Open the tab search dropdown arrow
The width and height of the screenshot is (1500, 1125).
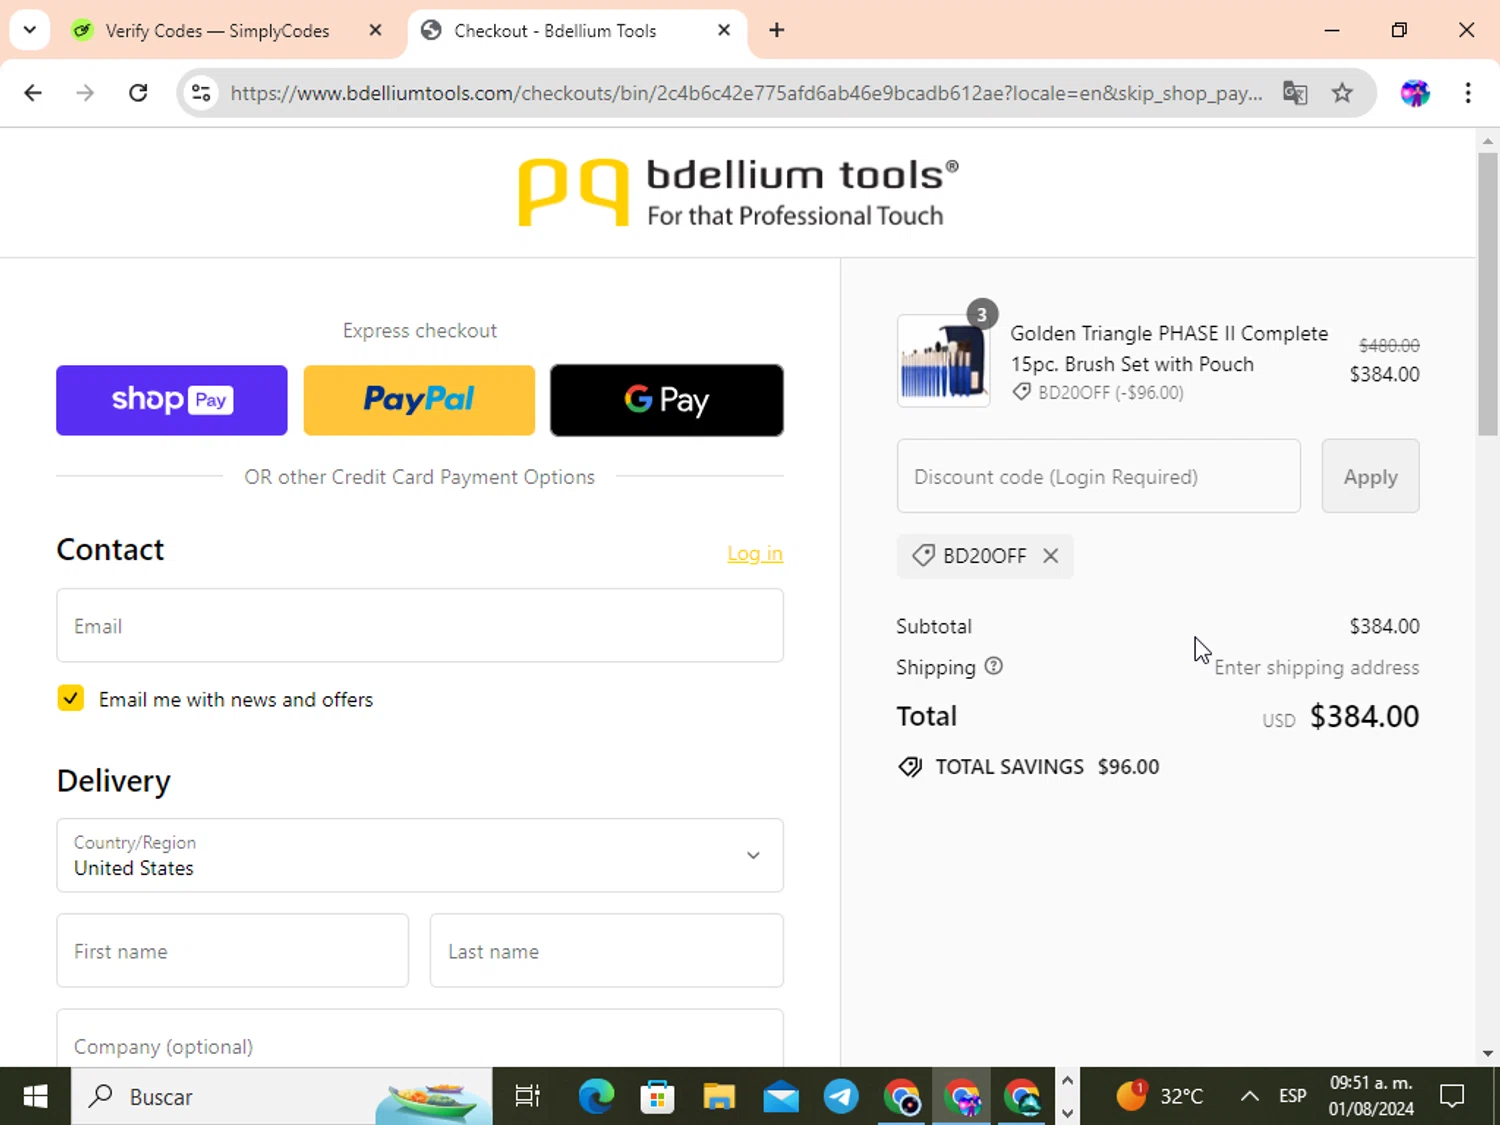[30, 30]
